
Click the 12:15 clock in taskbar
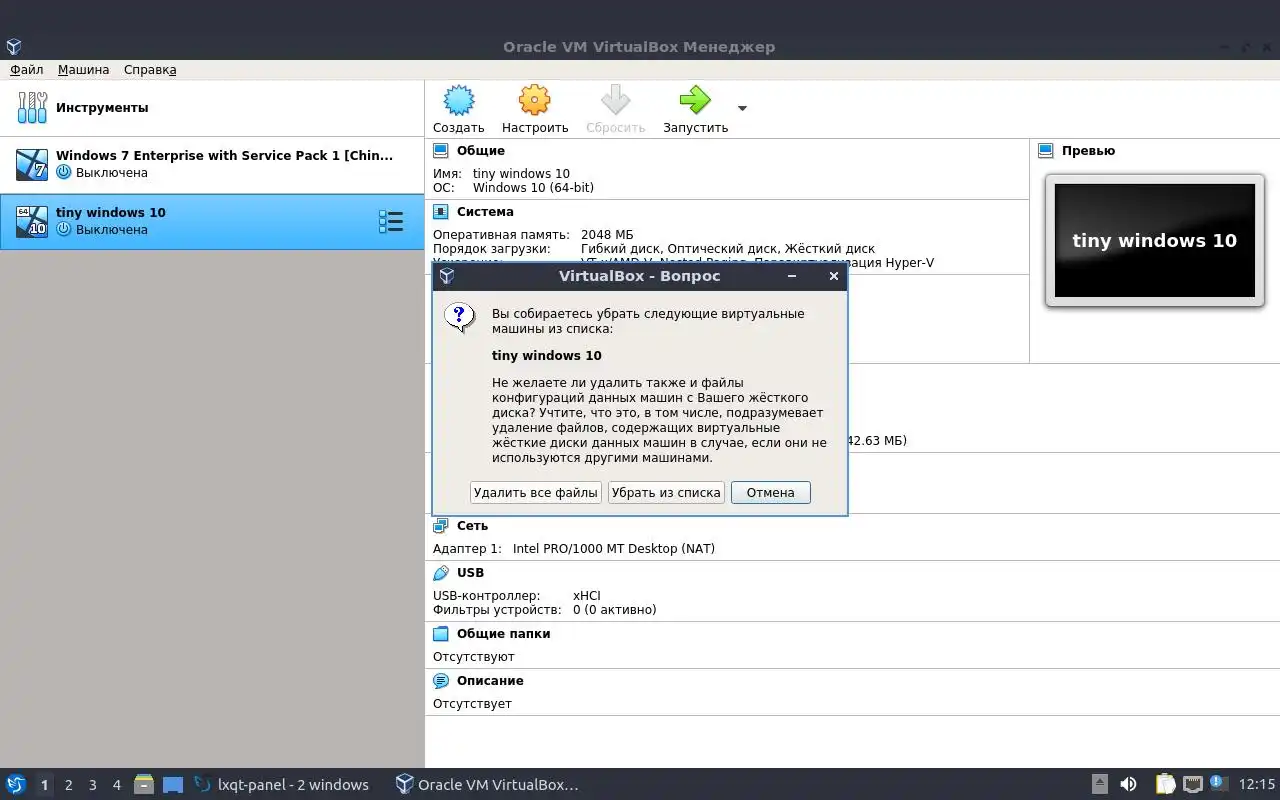[x=1257, y=785]
